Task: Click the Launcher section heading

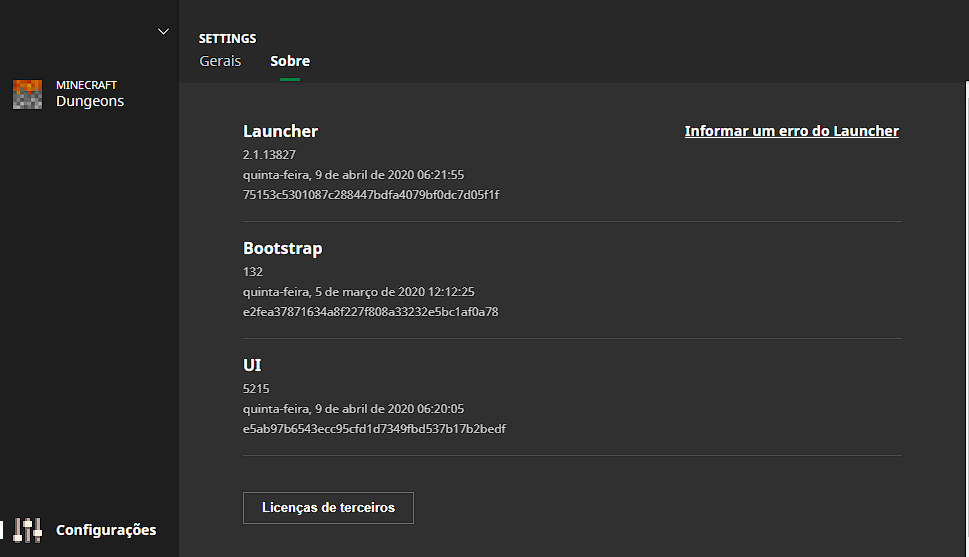Action: click(x=280, y=131)
